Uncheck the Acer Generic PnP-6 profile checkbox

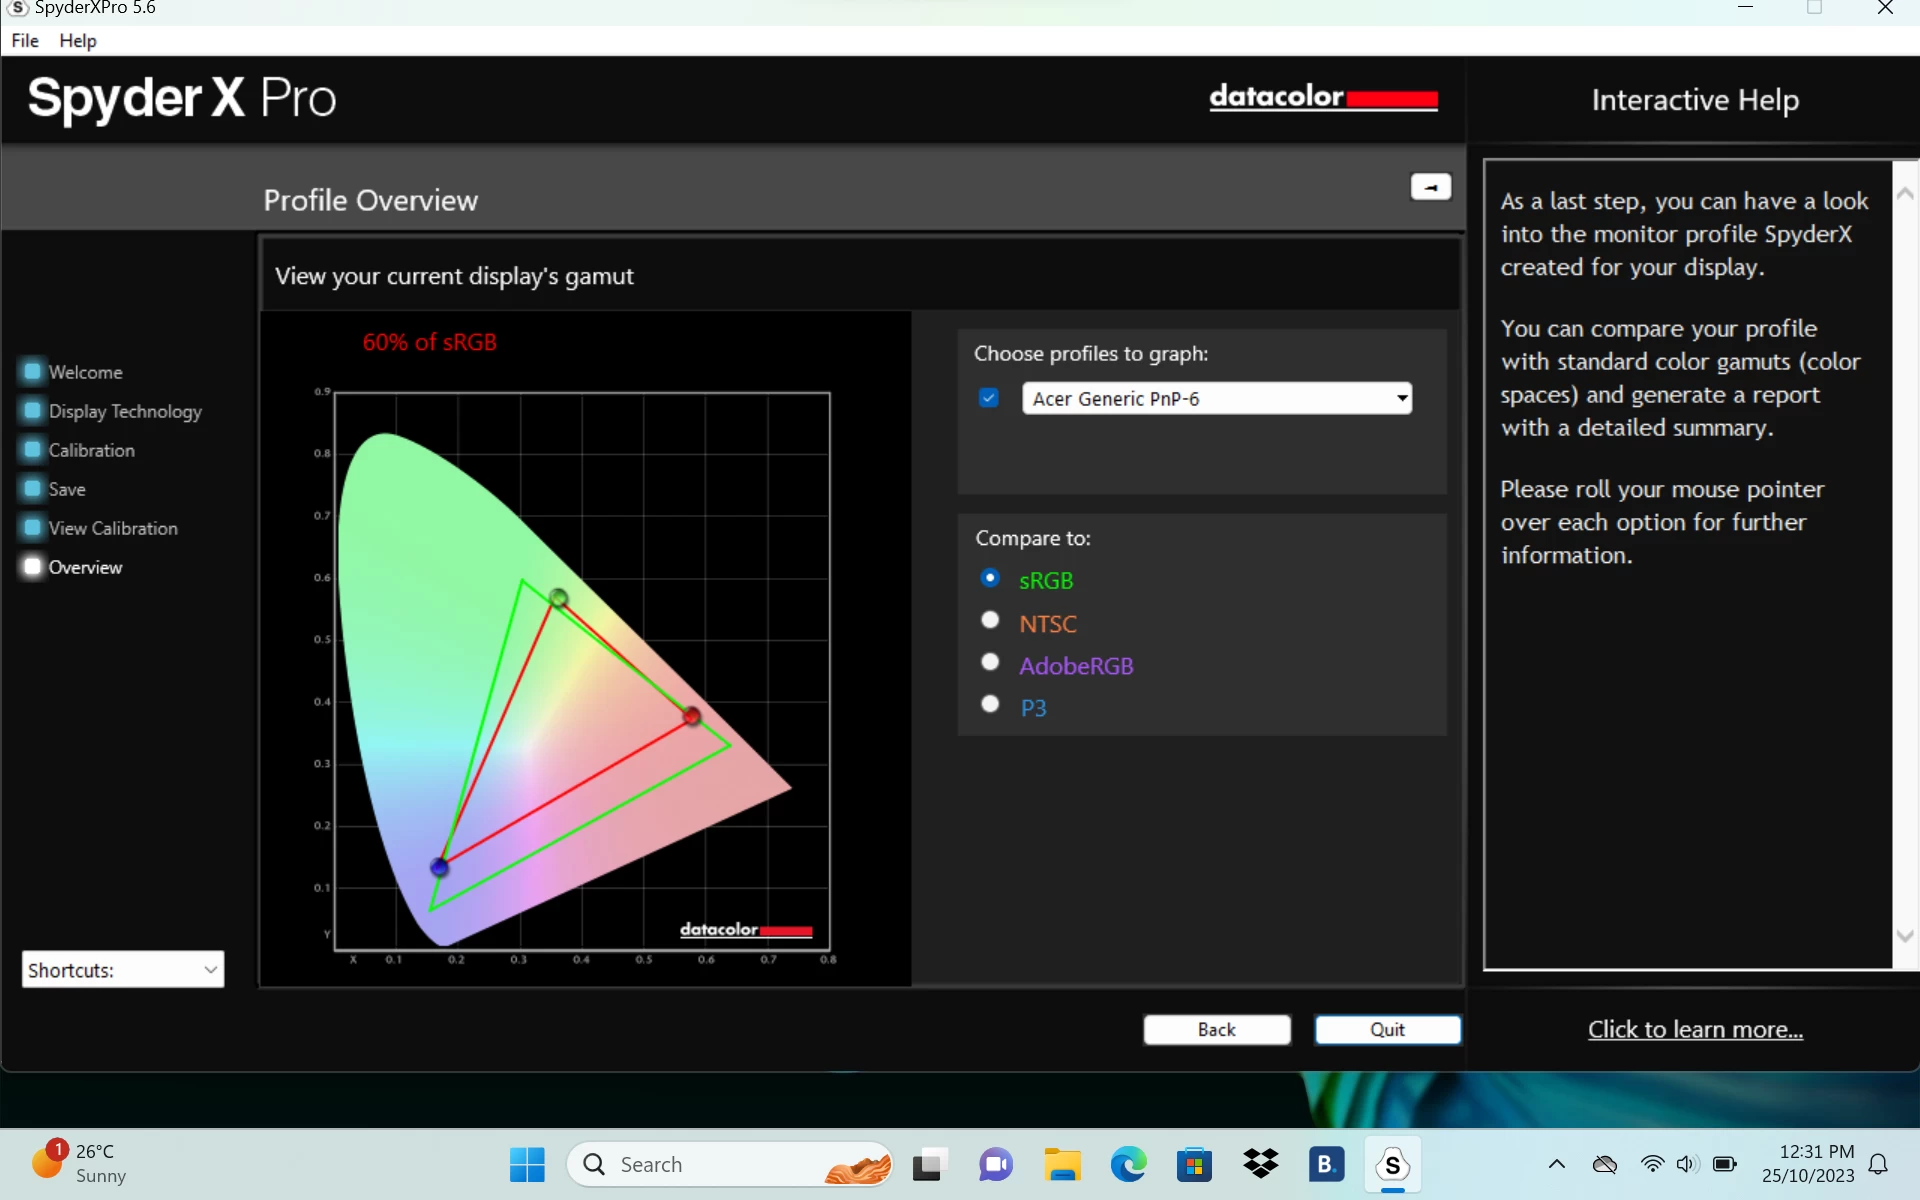[989, 398]
